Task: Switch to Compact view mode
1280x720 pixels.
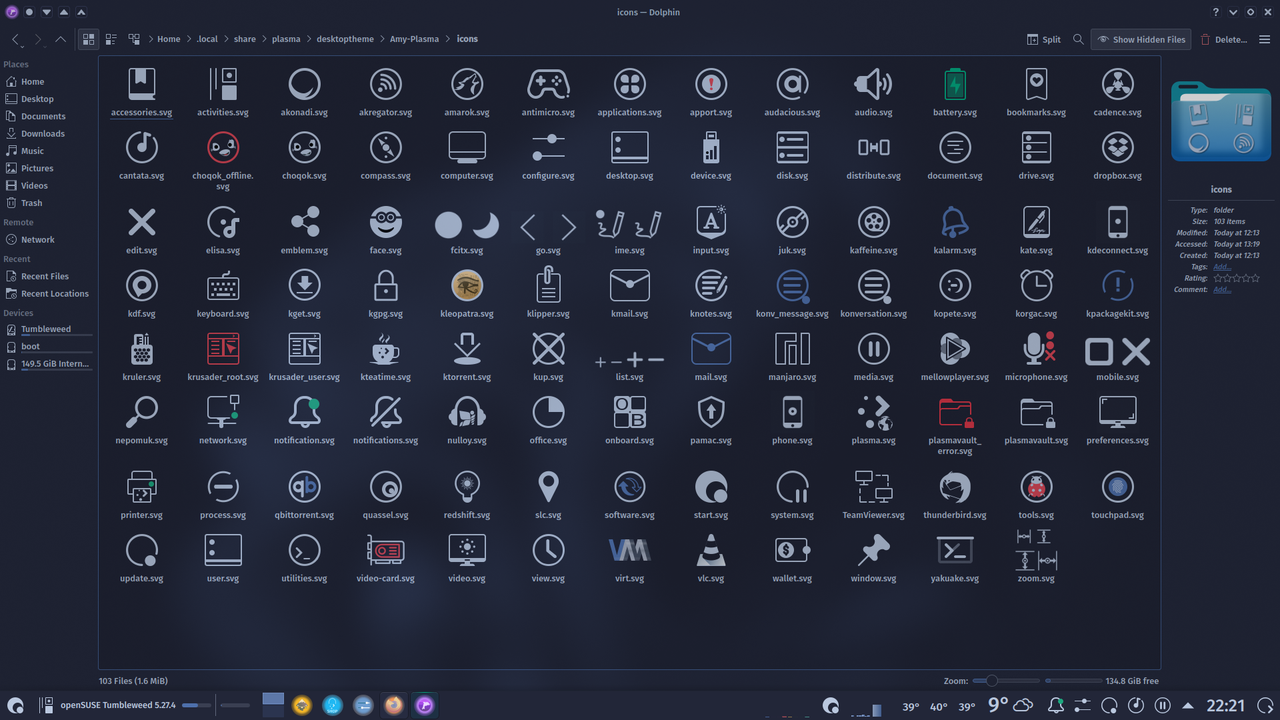Action: coord(111,39)
